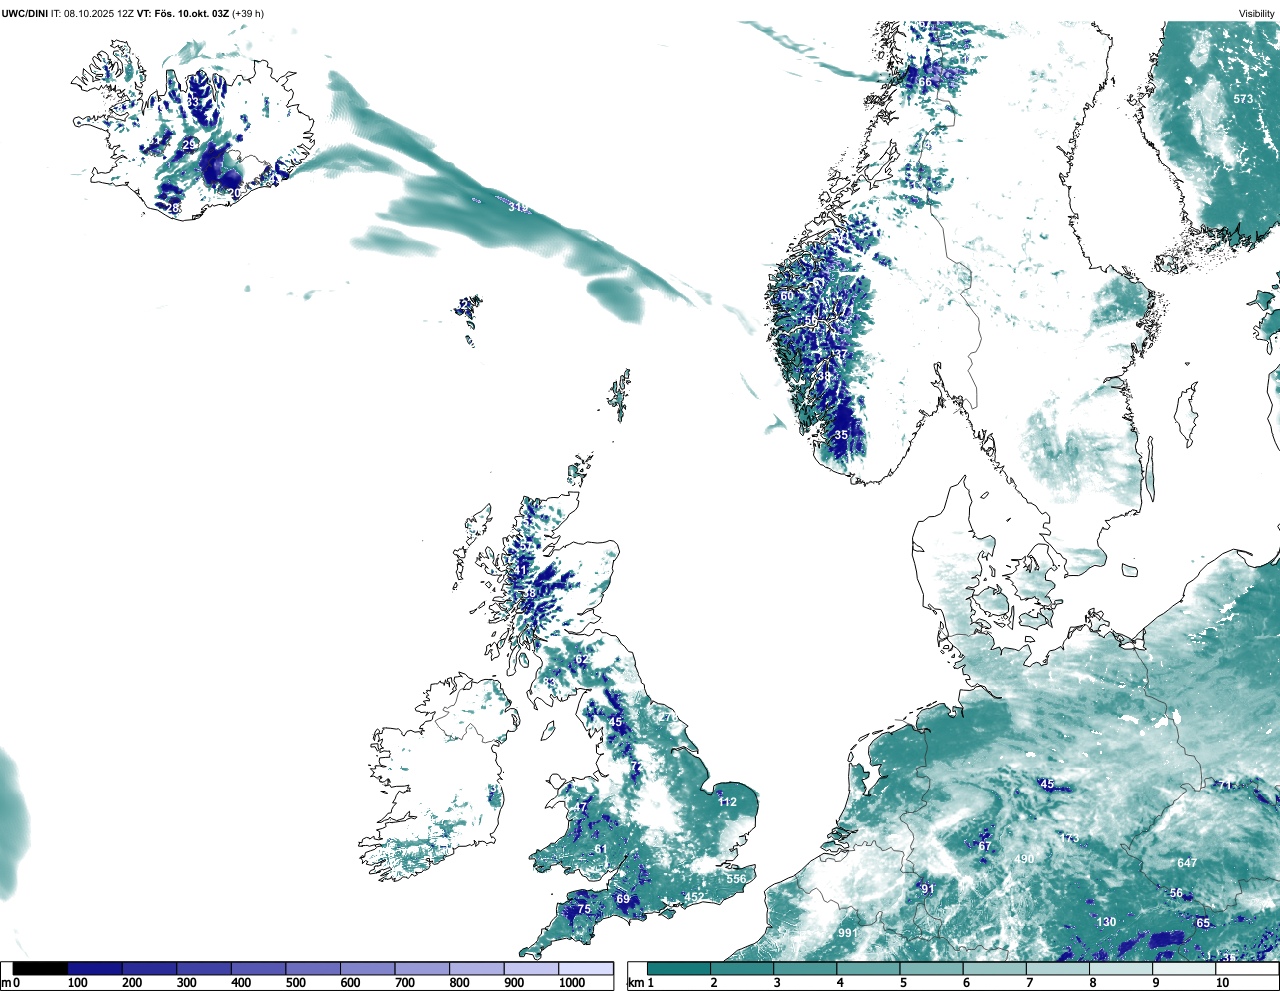Click the '452' value on England's south coast

695,897
